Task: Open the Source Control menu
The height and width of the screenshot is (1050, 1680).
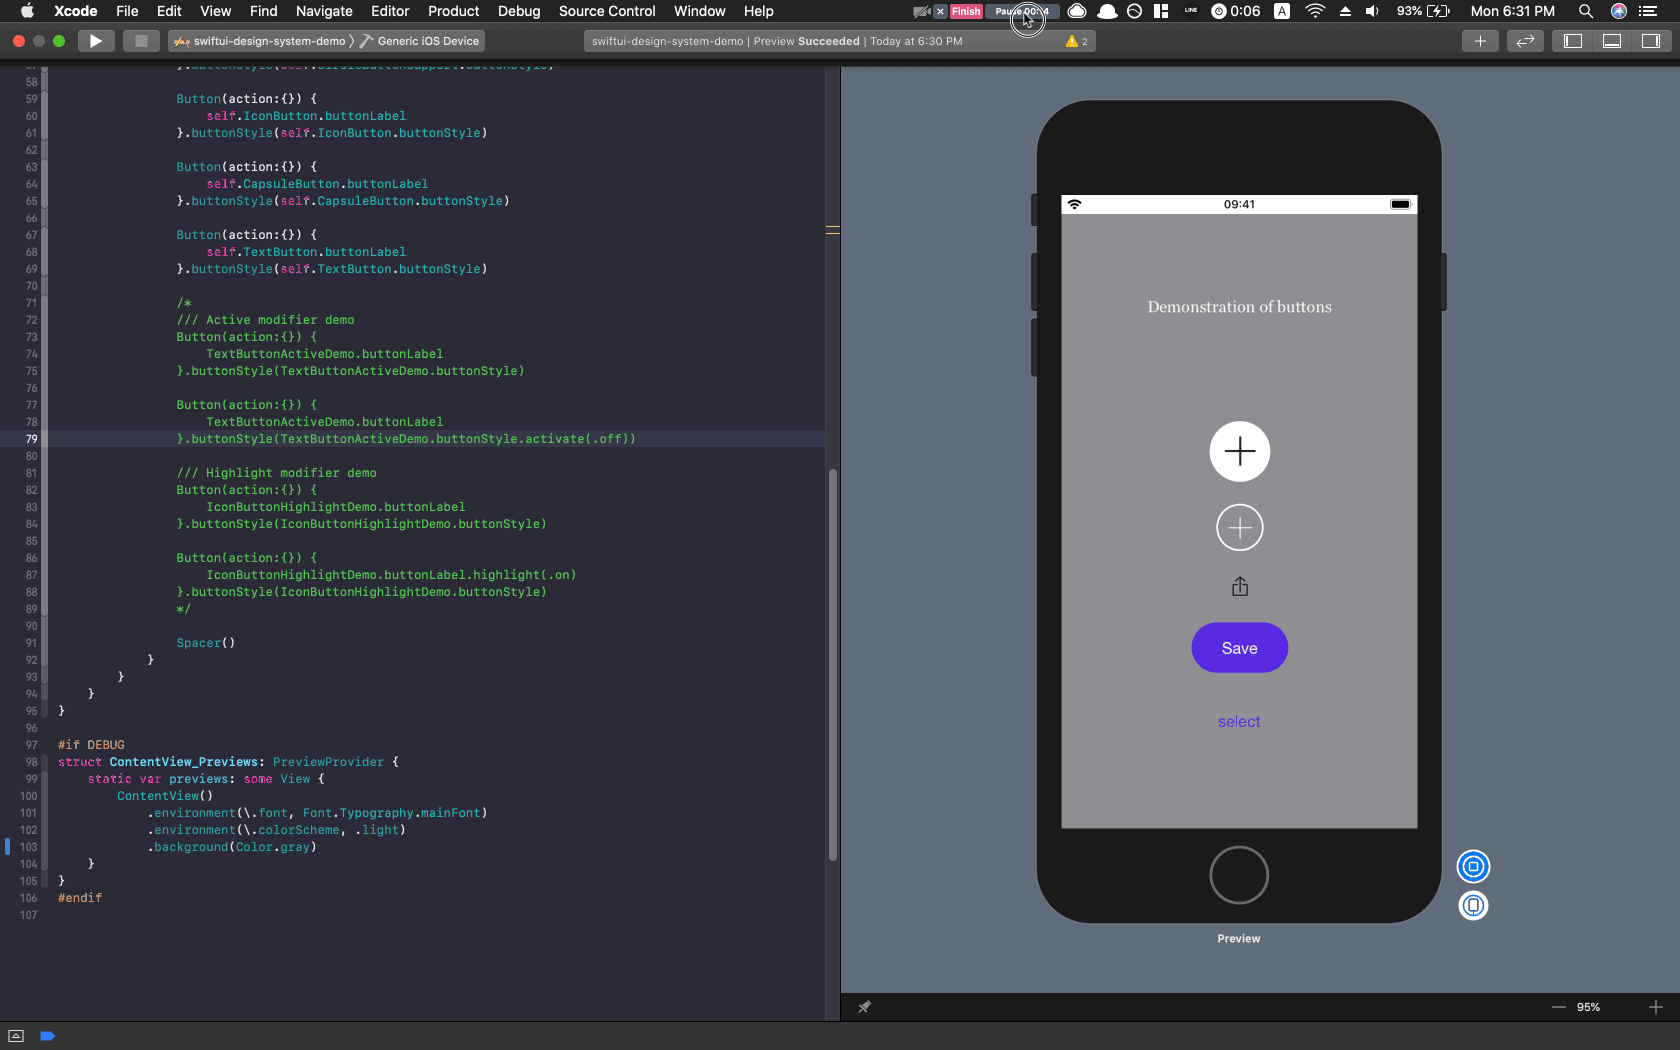Action: pos(606,11)
